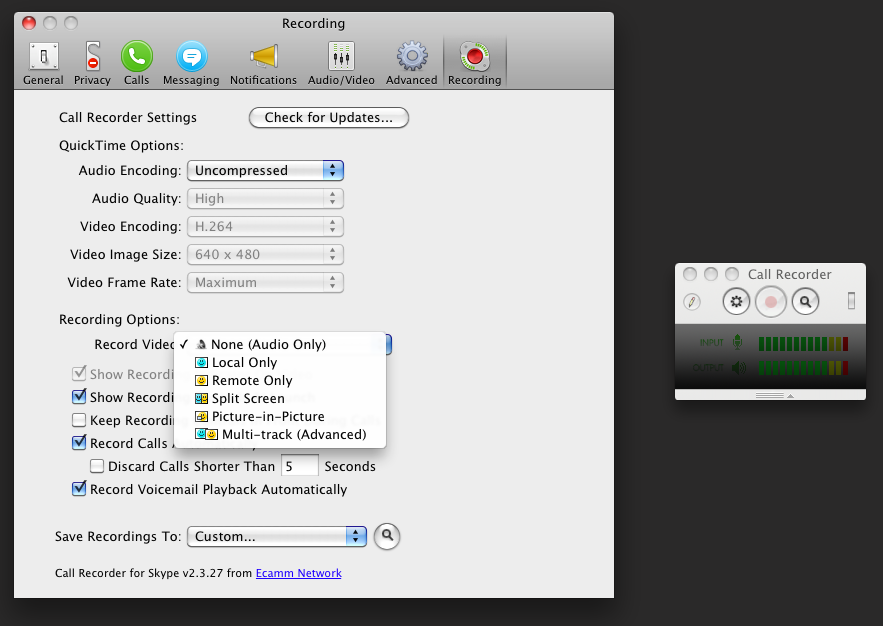Click the output level meter
This screenshot has width=883, height=626.
click(804, 368)
